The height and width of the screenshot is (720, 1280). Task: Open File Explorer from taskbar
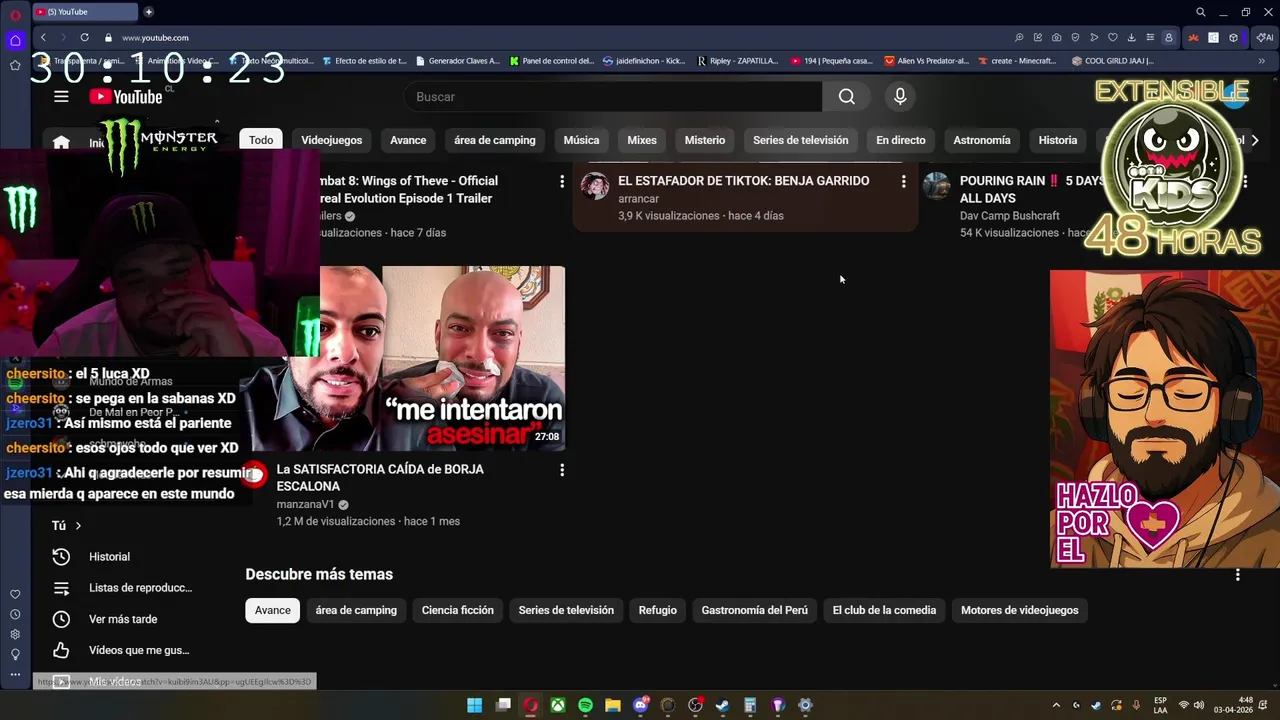(613, 706)
